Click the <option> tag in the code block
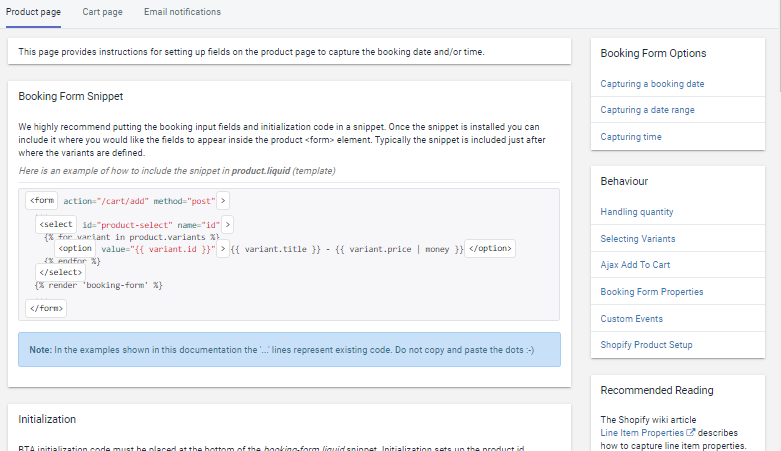781x451 pixels. 76,248
